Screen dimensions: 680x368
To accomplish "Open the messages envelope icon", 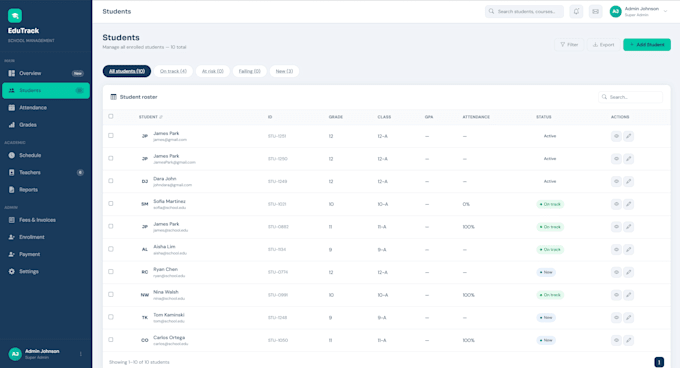I will 595,12.
